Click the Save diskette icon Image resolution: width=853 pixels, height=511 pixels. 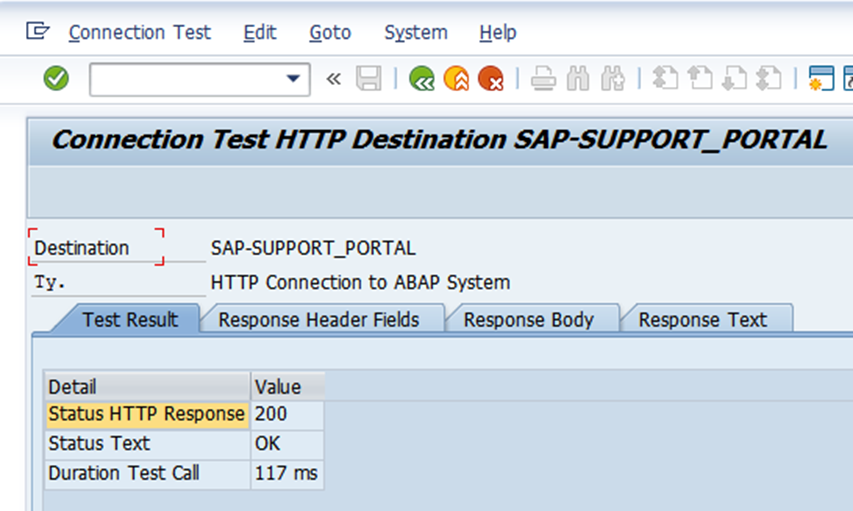coord(368,78)
